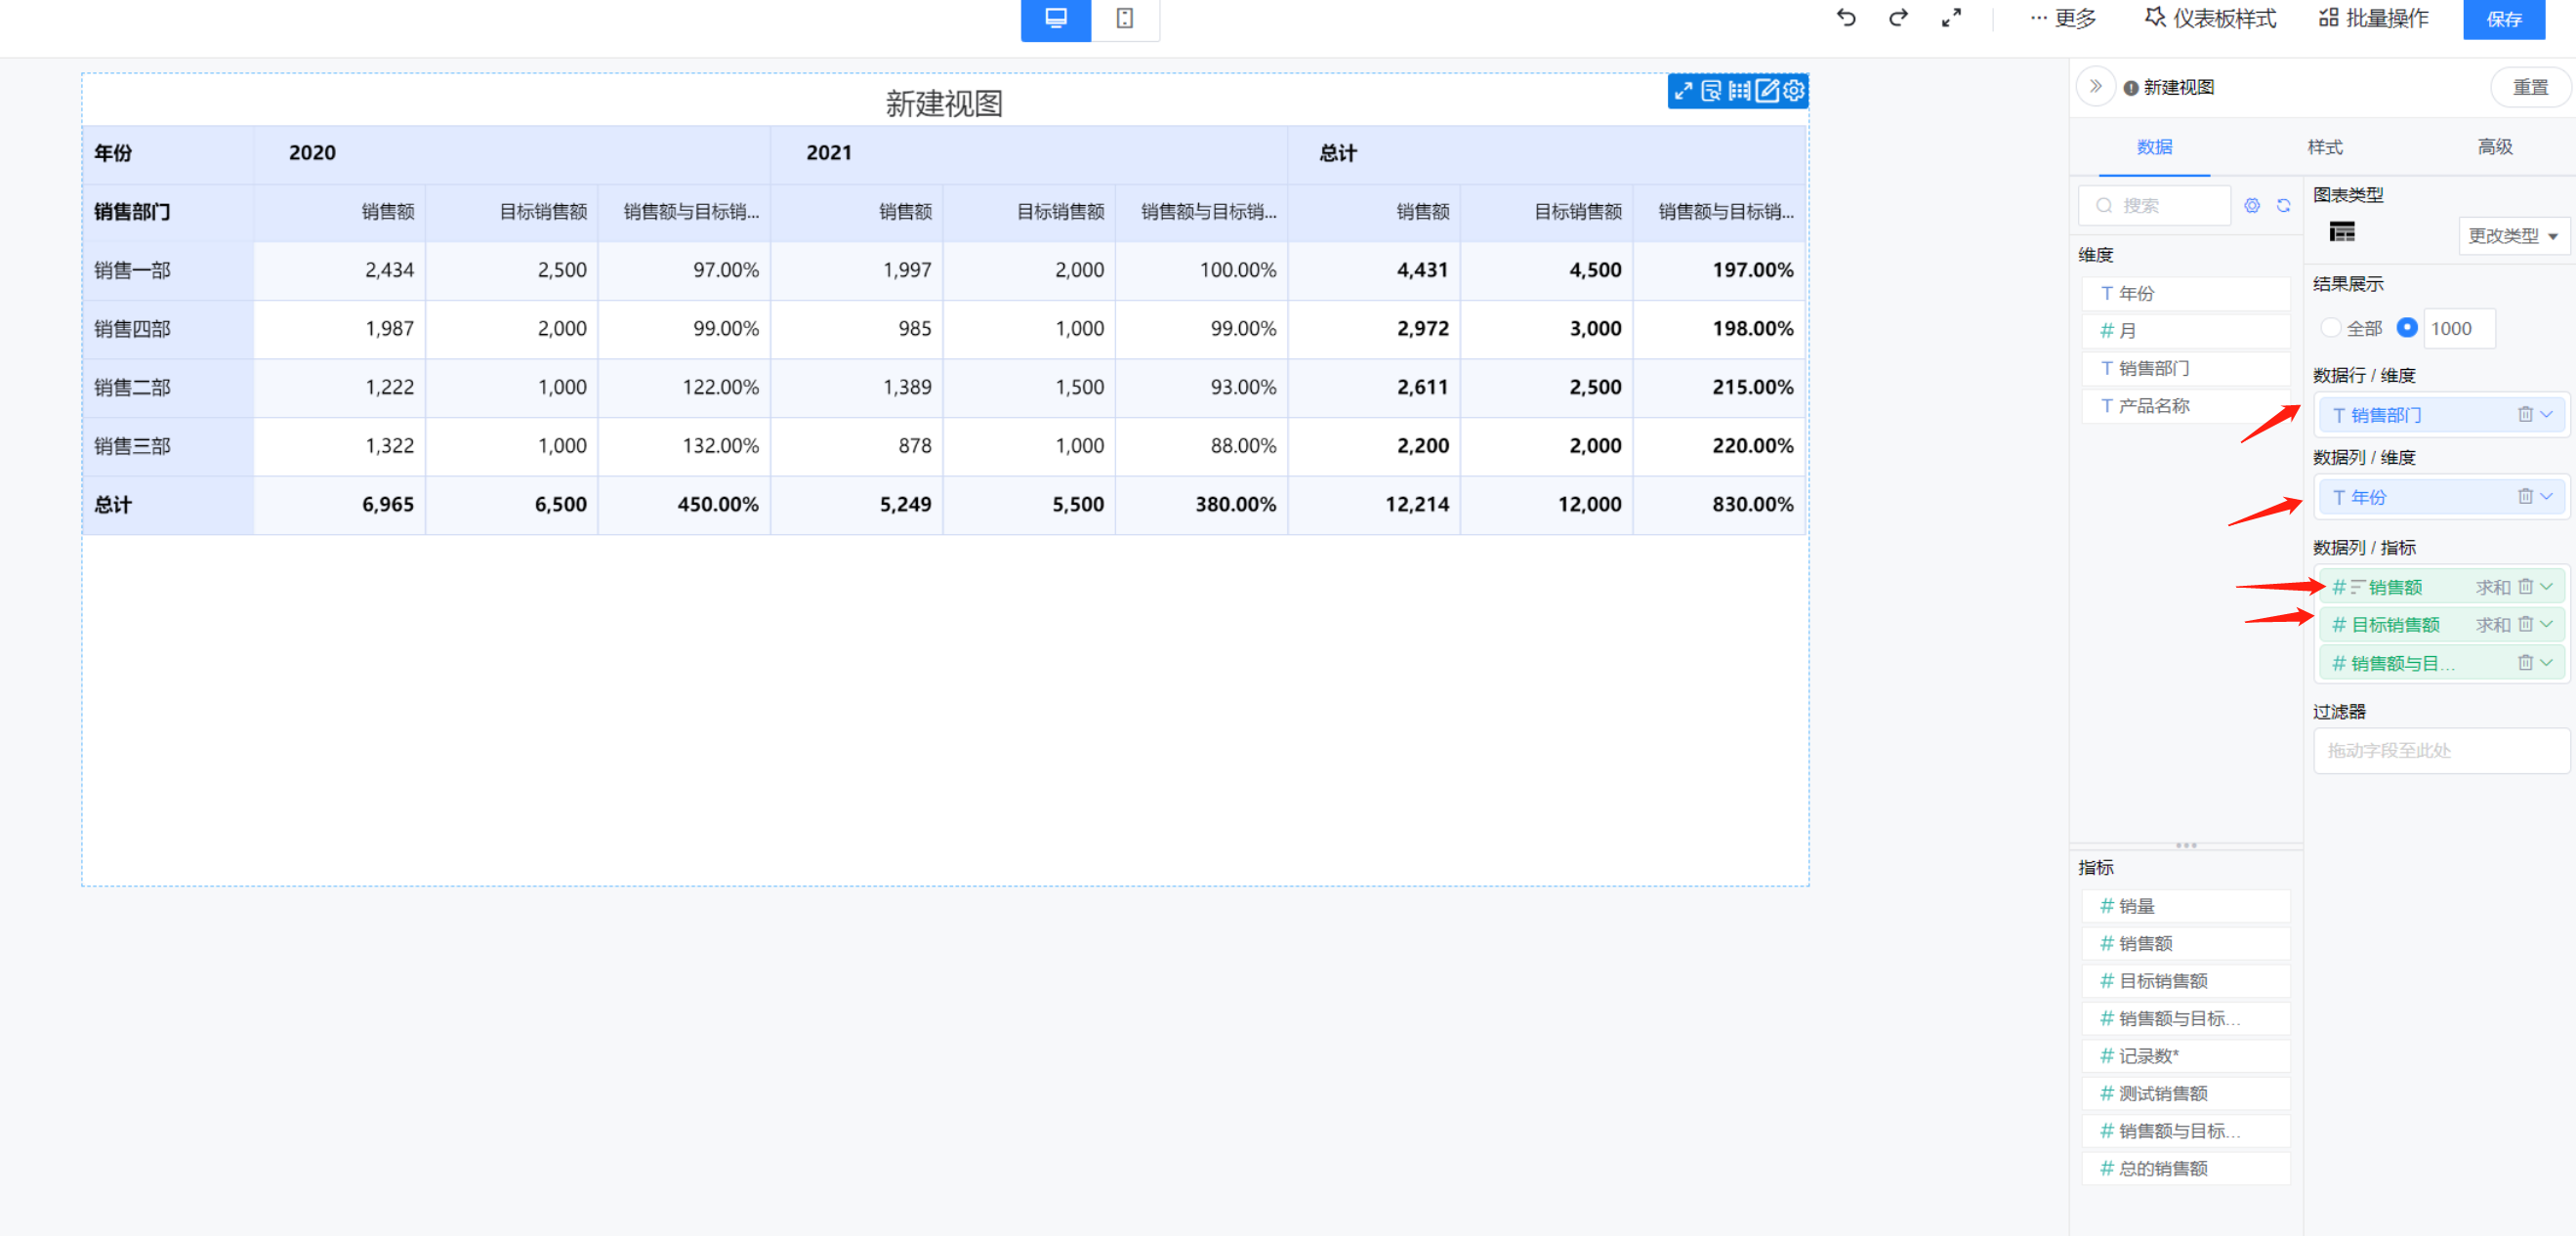
Task: Click refresh icon beside field search
Action: click(2283, 205)
